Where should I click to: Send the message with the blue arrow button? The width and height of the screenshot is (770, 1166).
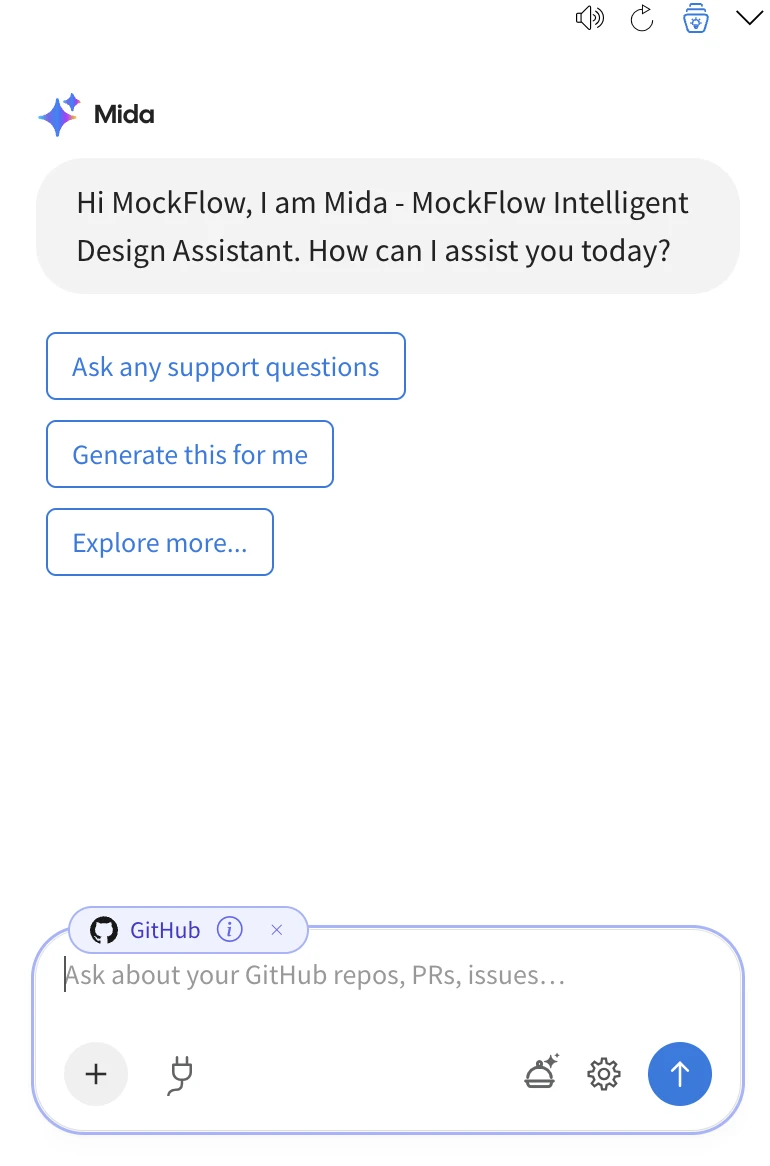pos(680,1074)
